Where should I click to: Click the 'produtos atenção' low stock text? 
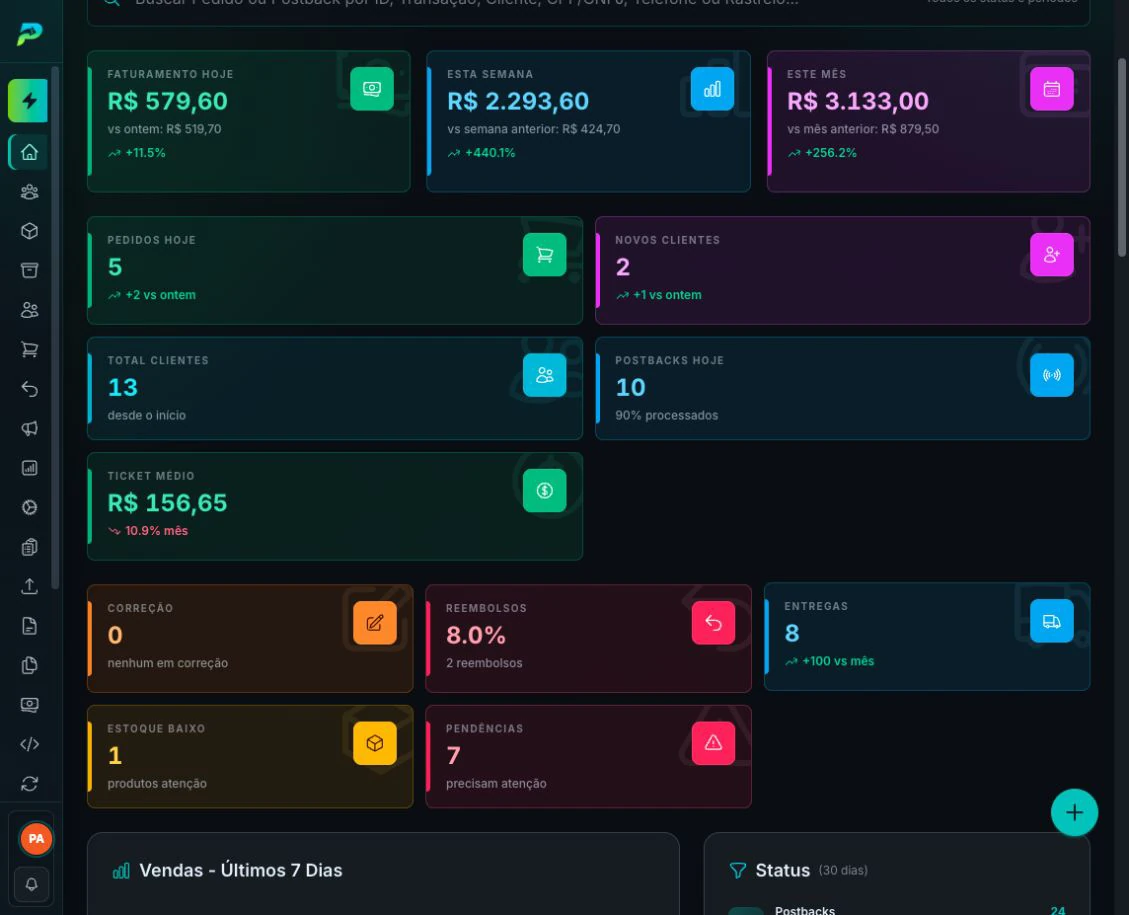(x=157, y=783)
